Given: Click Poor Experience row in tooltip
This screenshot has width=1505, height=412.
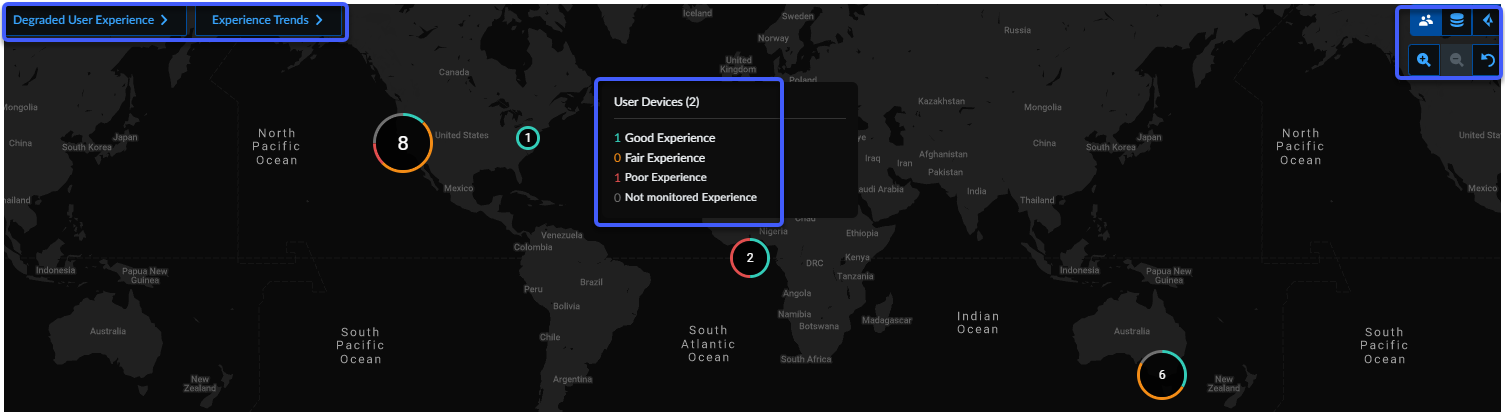Looking at the screenshot, I should click(661, 177).
